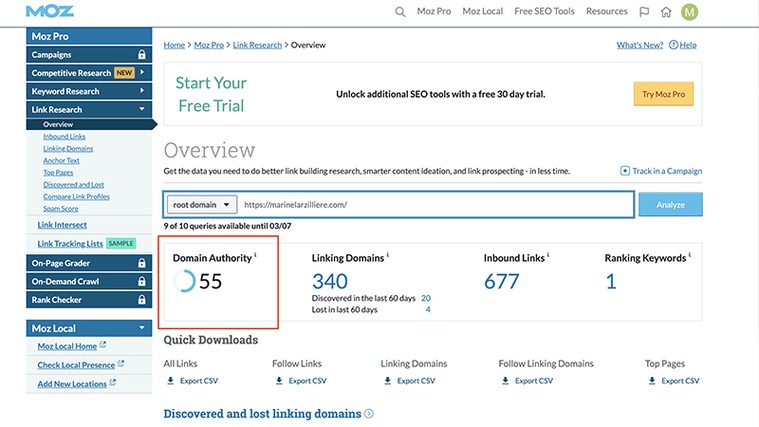Click download icon under Follow Linking Domains
This screenshot has width=759, height=427.
click(505, 381)
